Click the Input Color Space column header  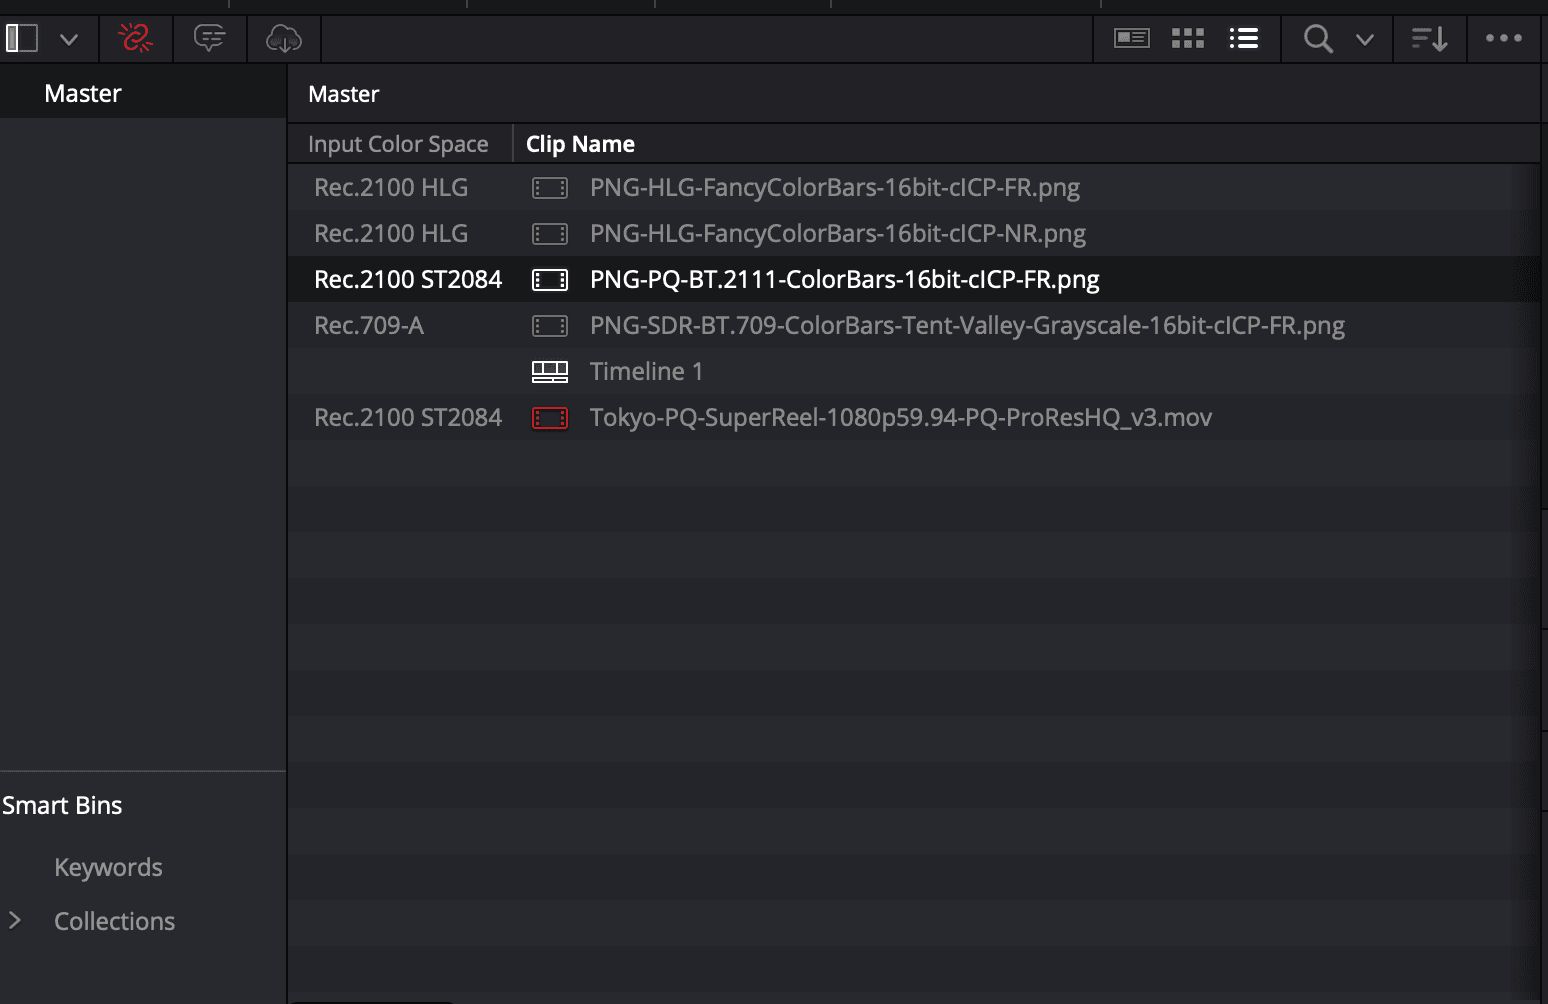click(398, 144)
